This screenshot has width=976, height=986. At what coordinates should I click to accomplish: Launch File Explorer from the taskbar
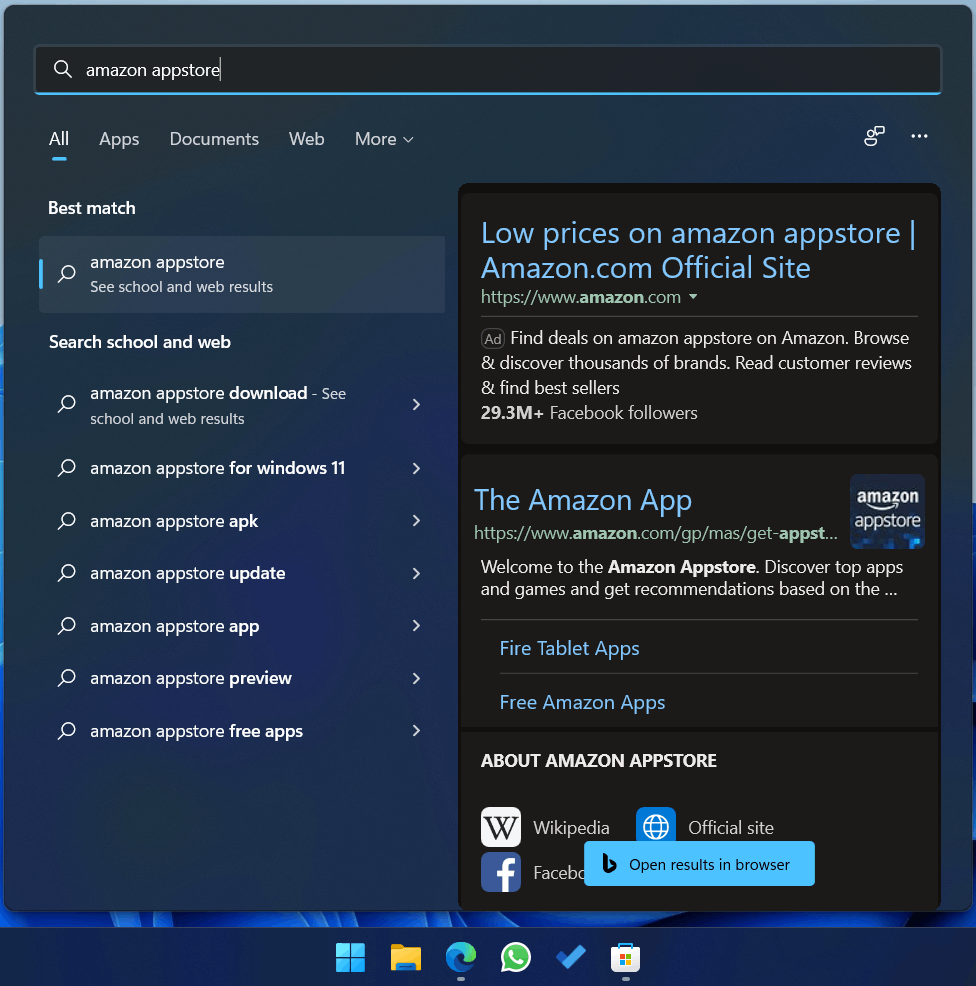tap(406, 958)
